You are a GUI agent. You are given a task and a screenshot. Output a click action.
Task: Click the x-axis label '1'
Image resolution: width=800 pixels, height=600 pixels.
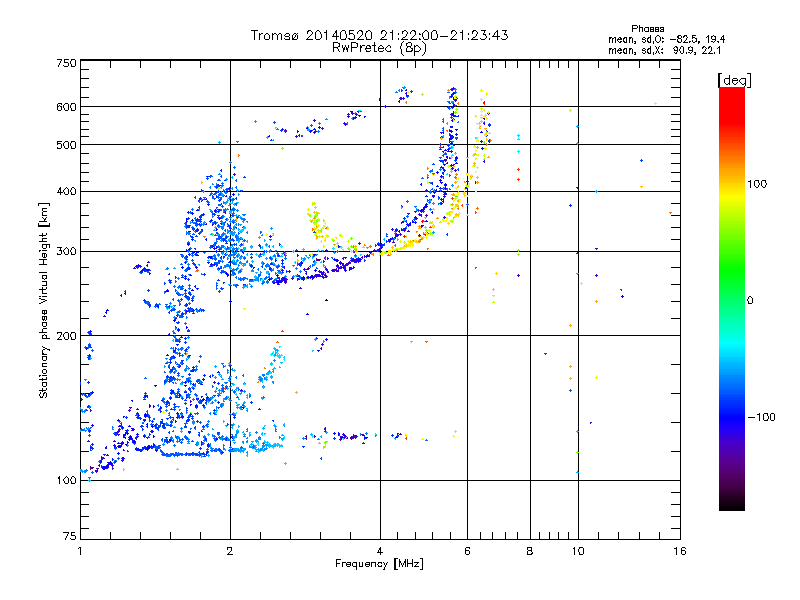(x=80, y=551)
